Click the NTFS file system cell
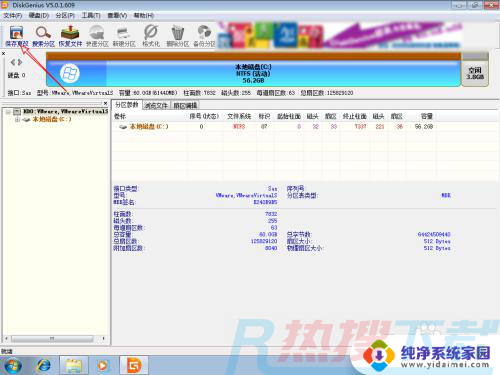 point(239,127)
